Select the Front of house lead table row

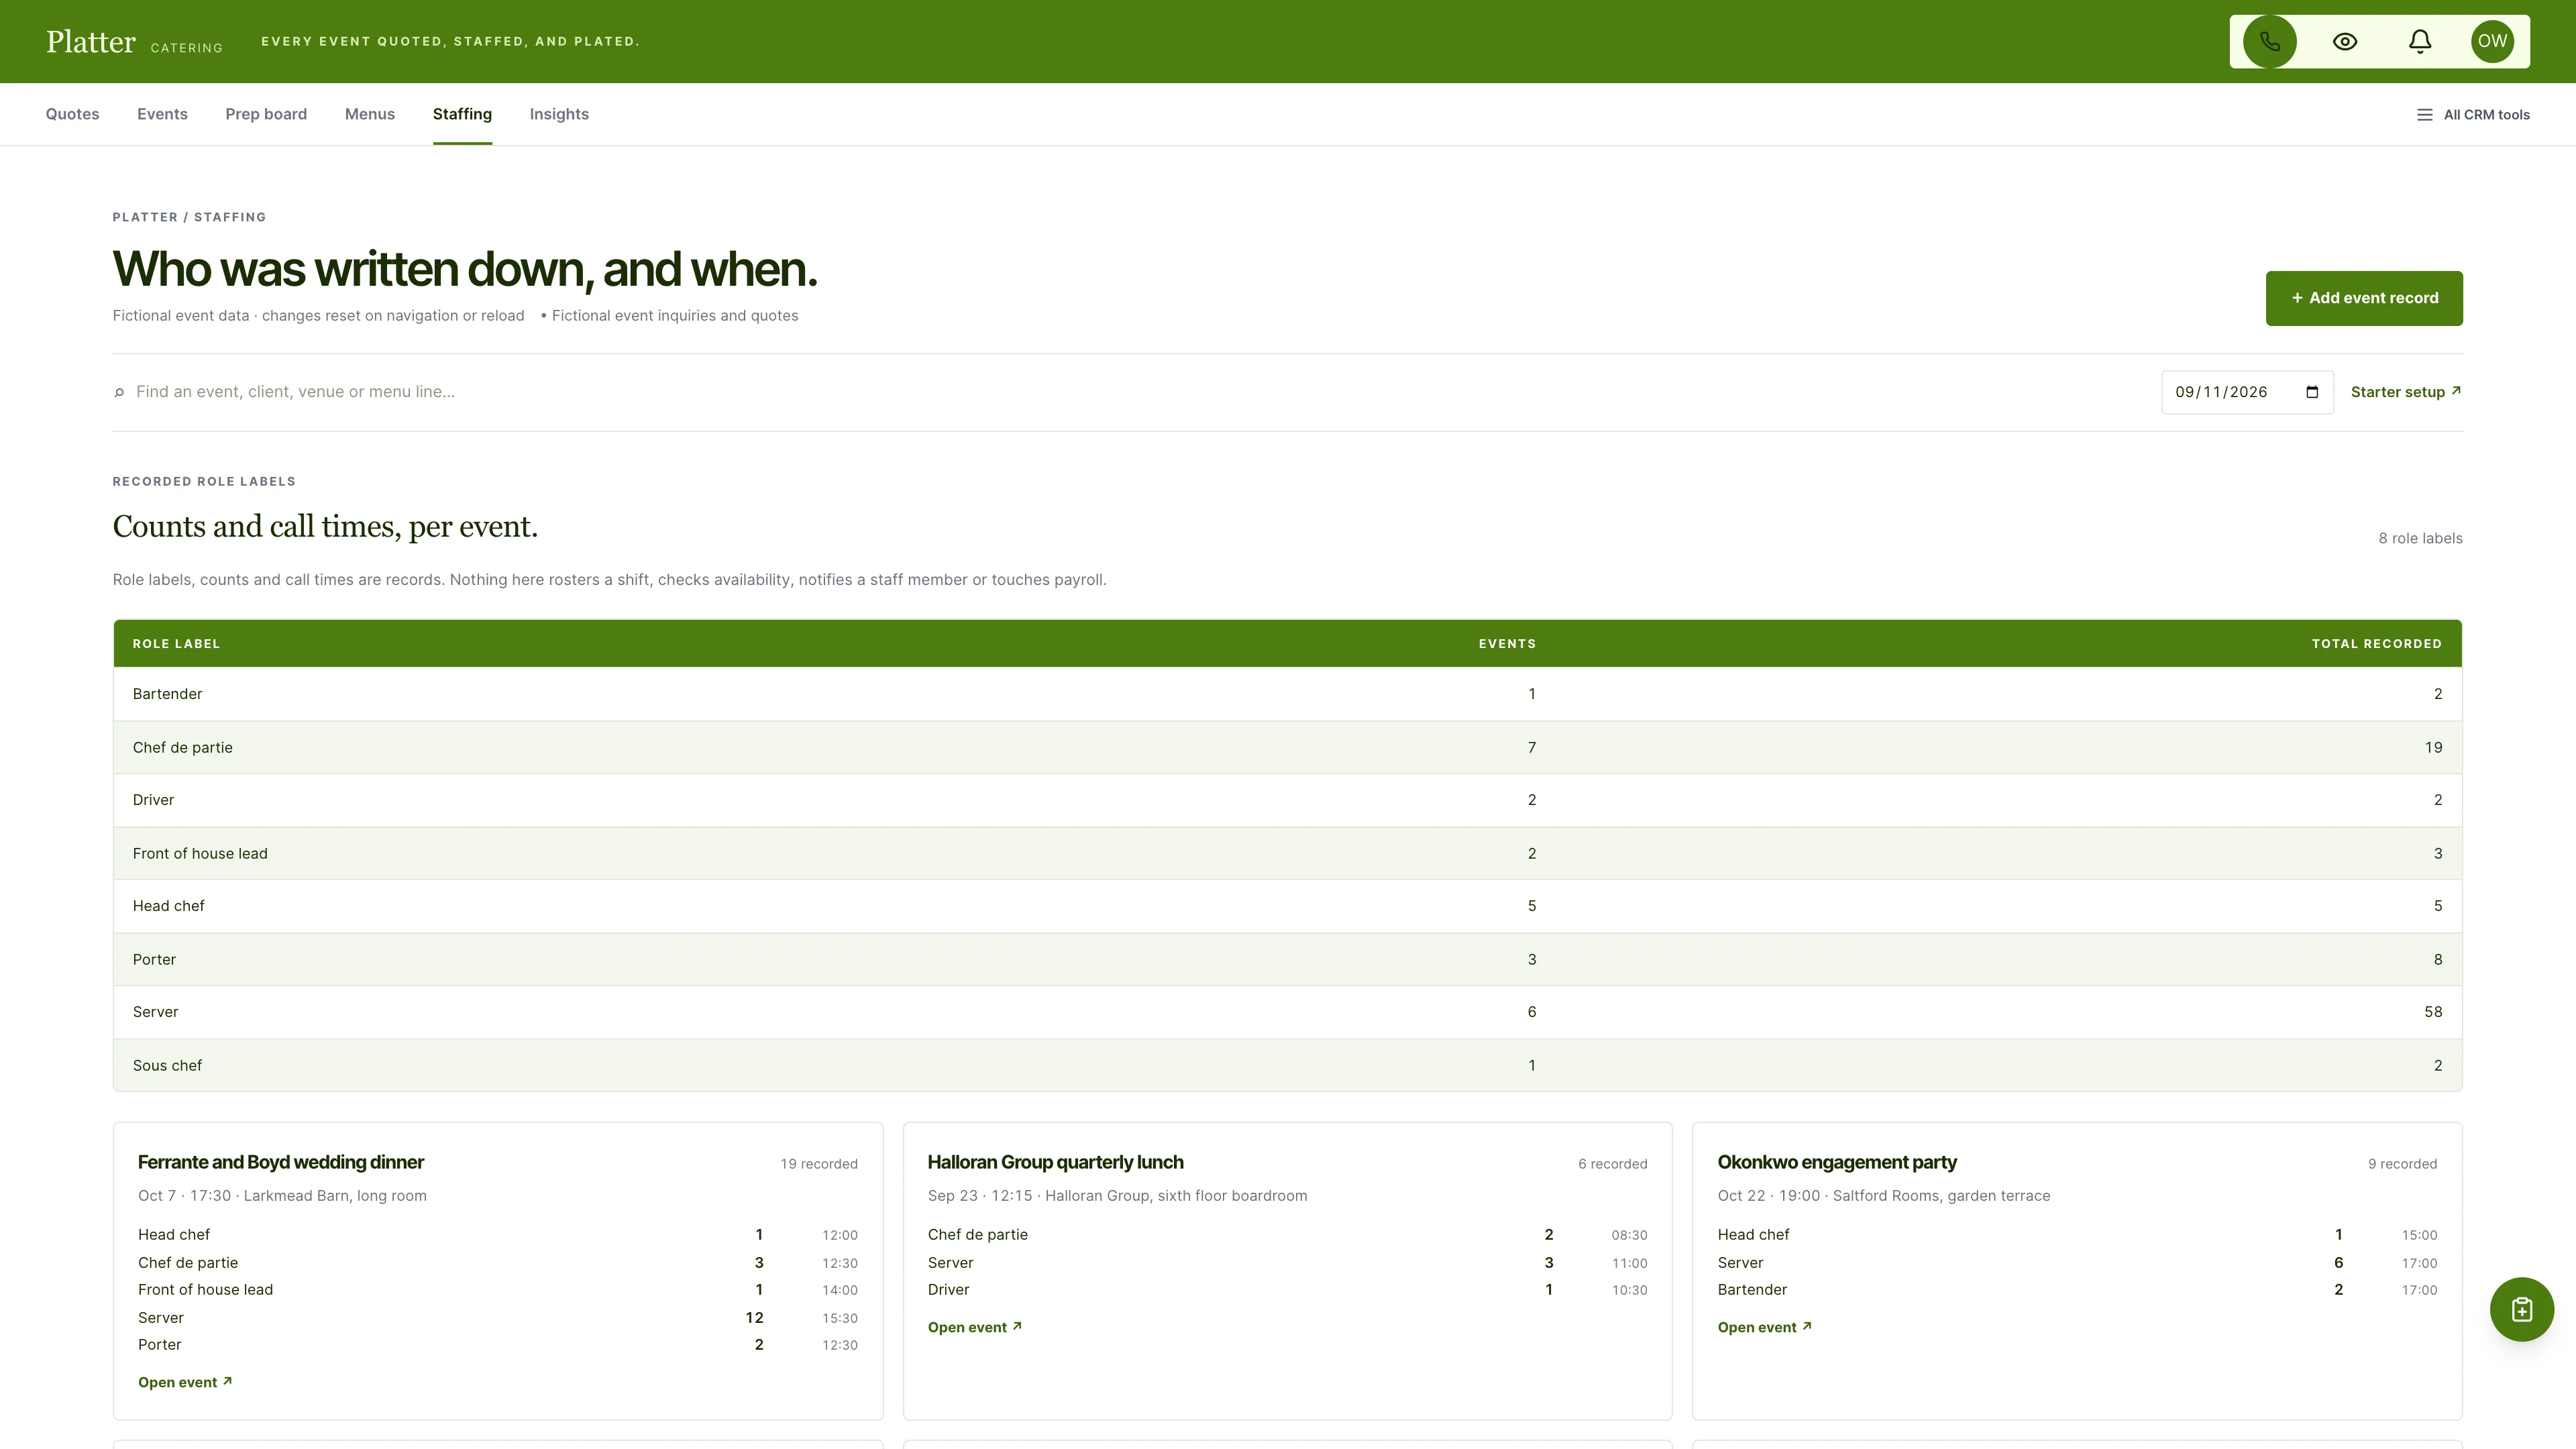tap(1288, 853)
